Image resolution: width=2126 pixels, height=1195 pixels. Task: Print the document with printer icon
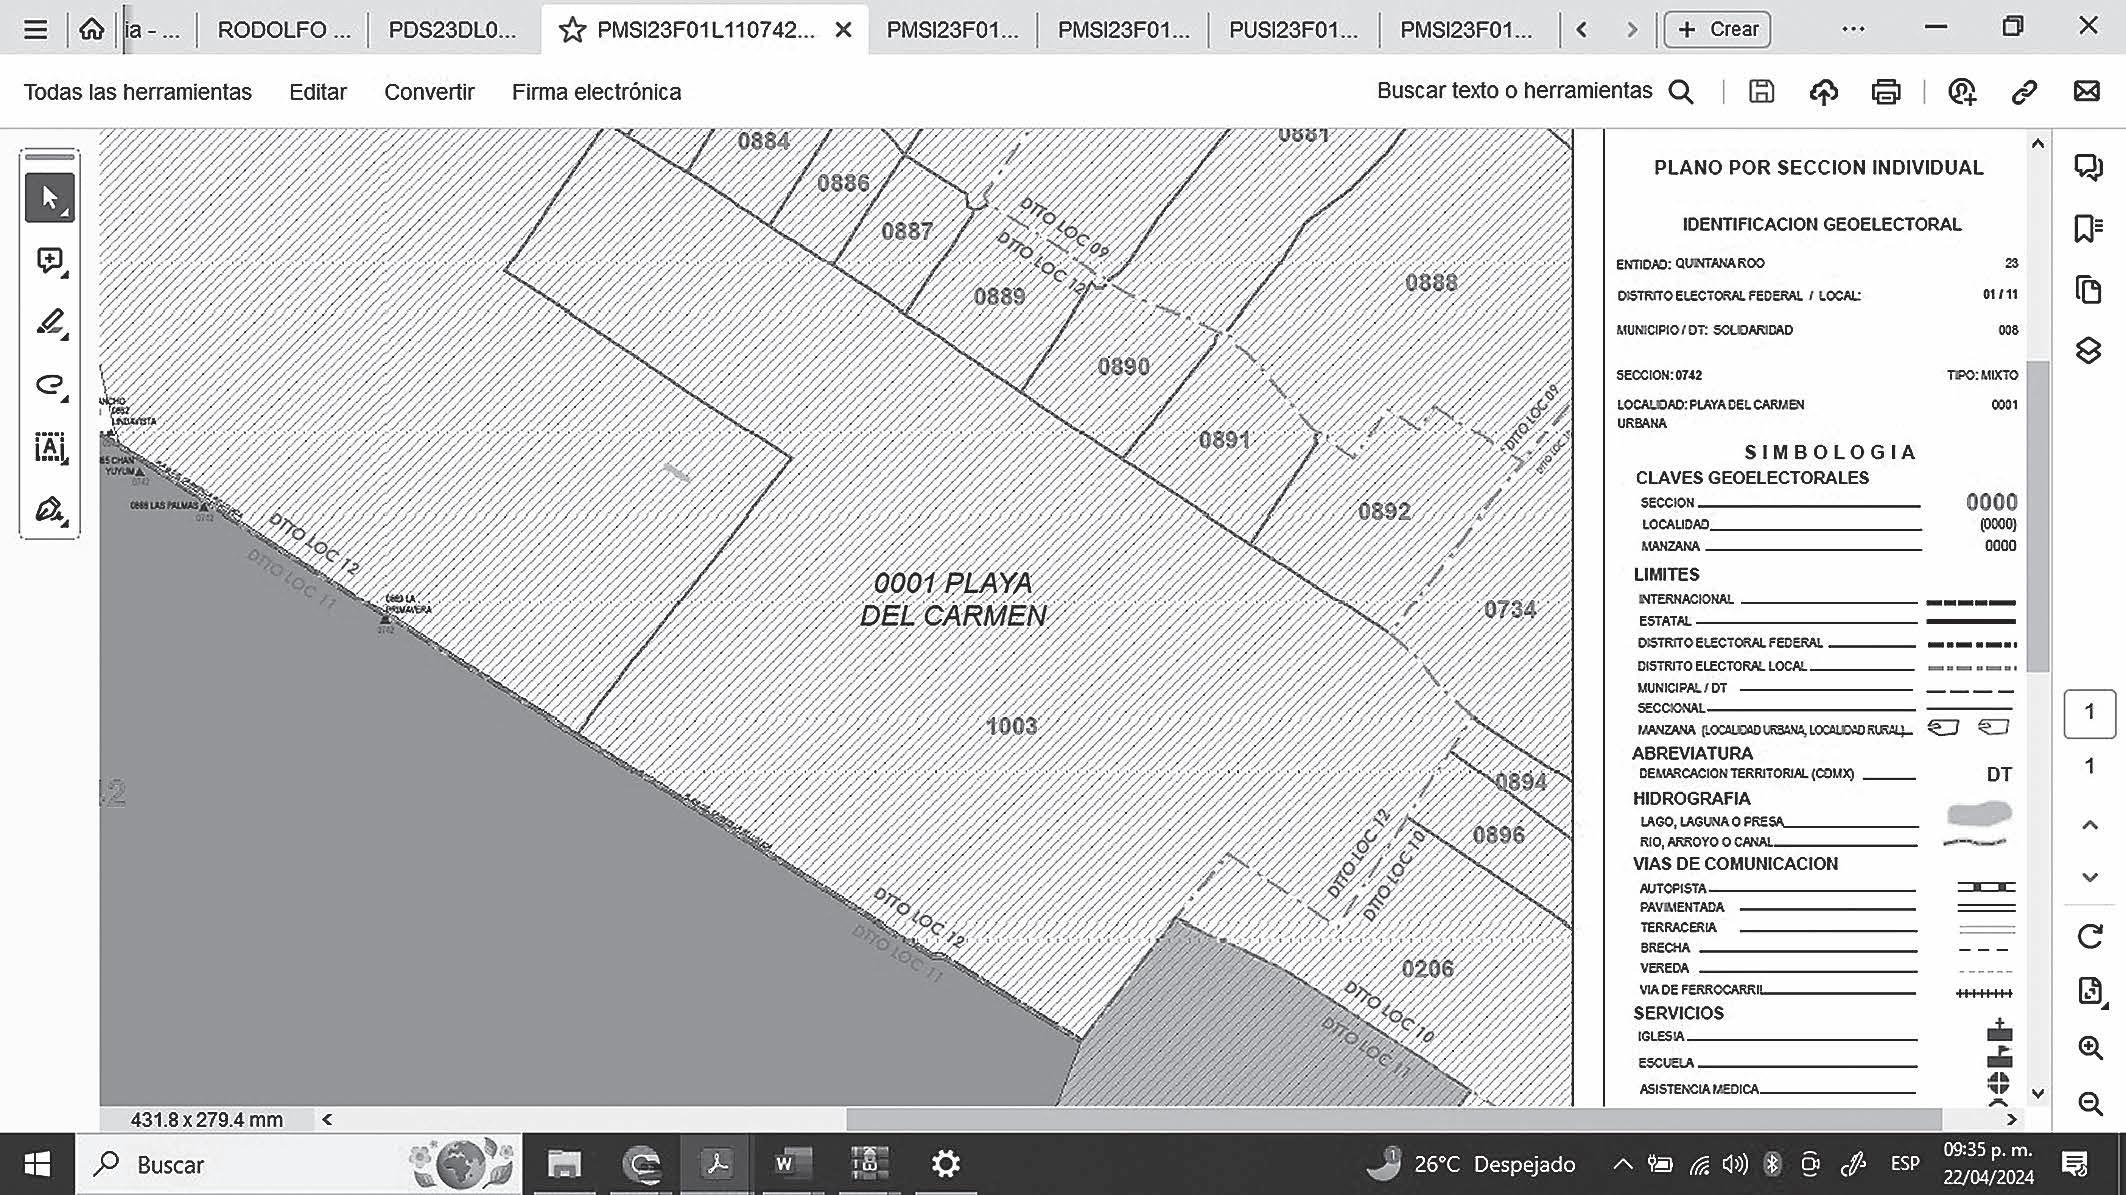click(x=1885, y=92)
